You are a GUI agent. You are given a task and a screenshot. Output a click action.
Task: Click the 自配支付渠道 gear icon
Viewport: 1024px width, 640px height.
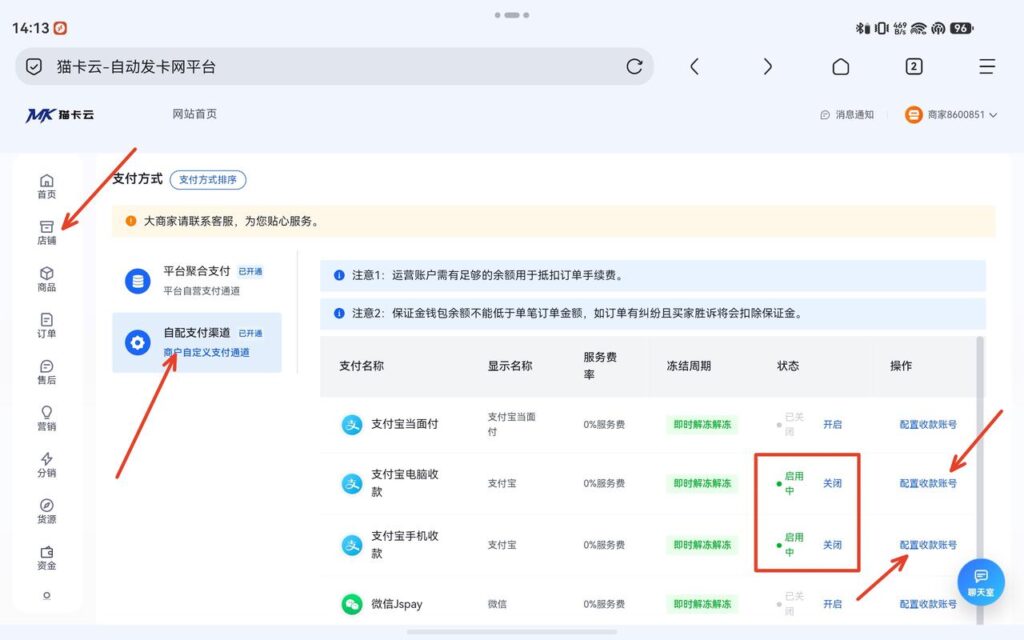138,342
